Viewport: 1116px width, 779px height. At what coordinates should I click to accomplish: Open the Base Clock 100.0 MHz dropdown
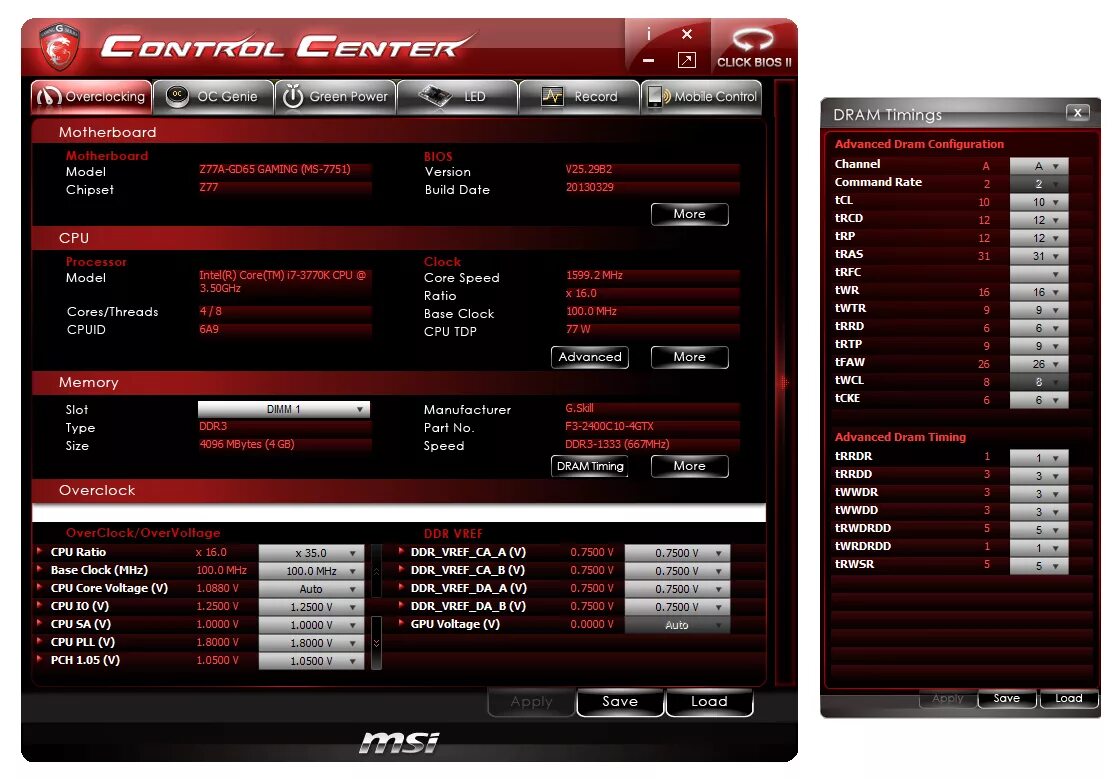pos(311,571)
